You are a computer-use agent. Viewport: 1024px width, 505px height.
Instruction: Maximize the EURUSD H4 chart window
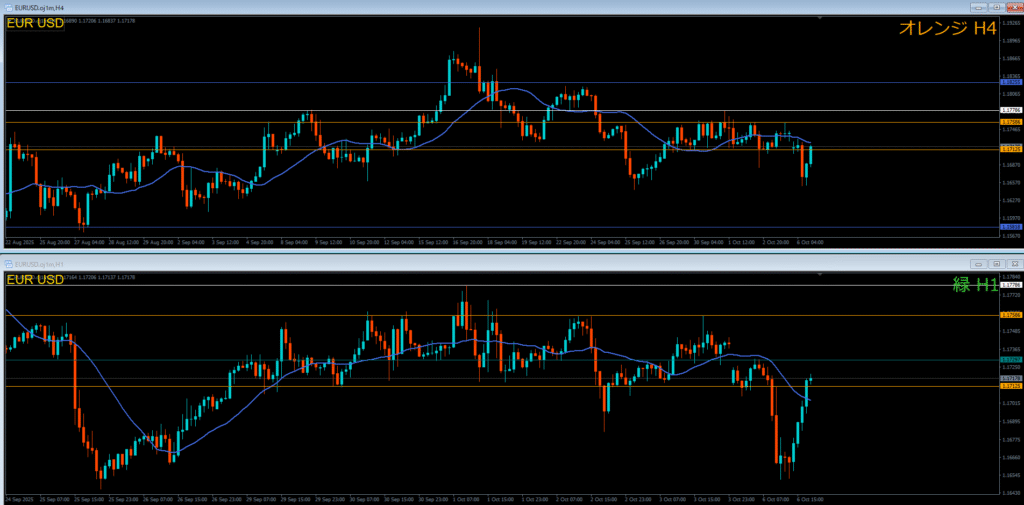(996, 6)
